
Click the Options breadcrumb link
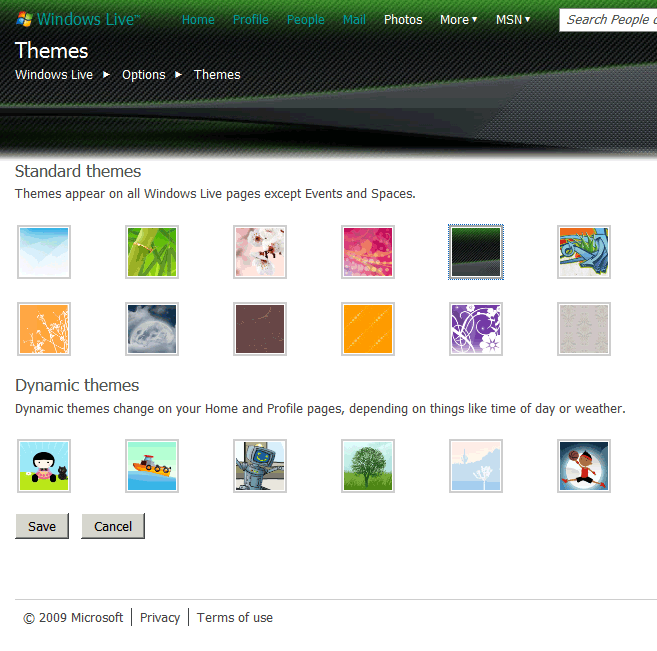[144, 75]
